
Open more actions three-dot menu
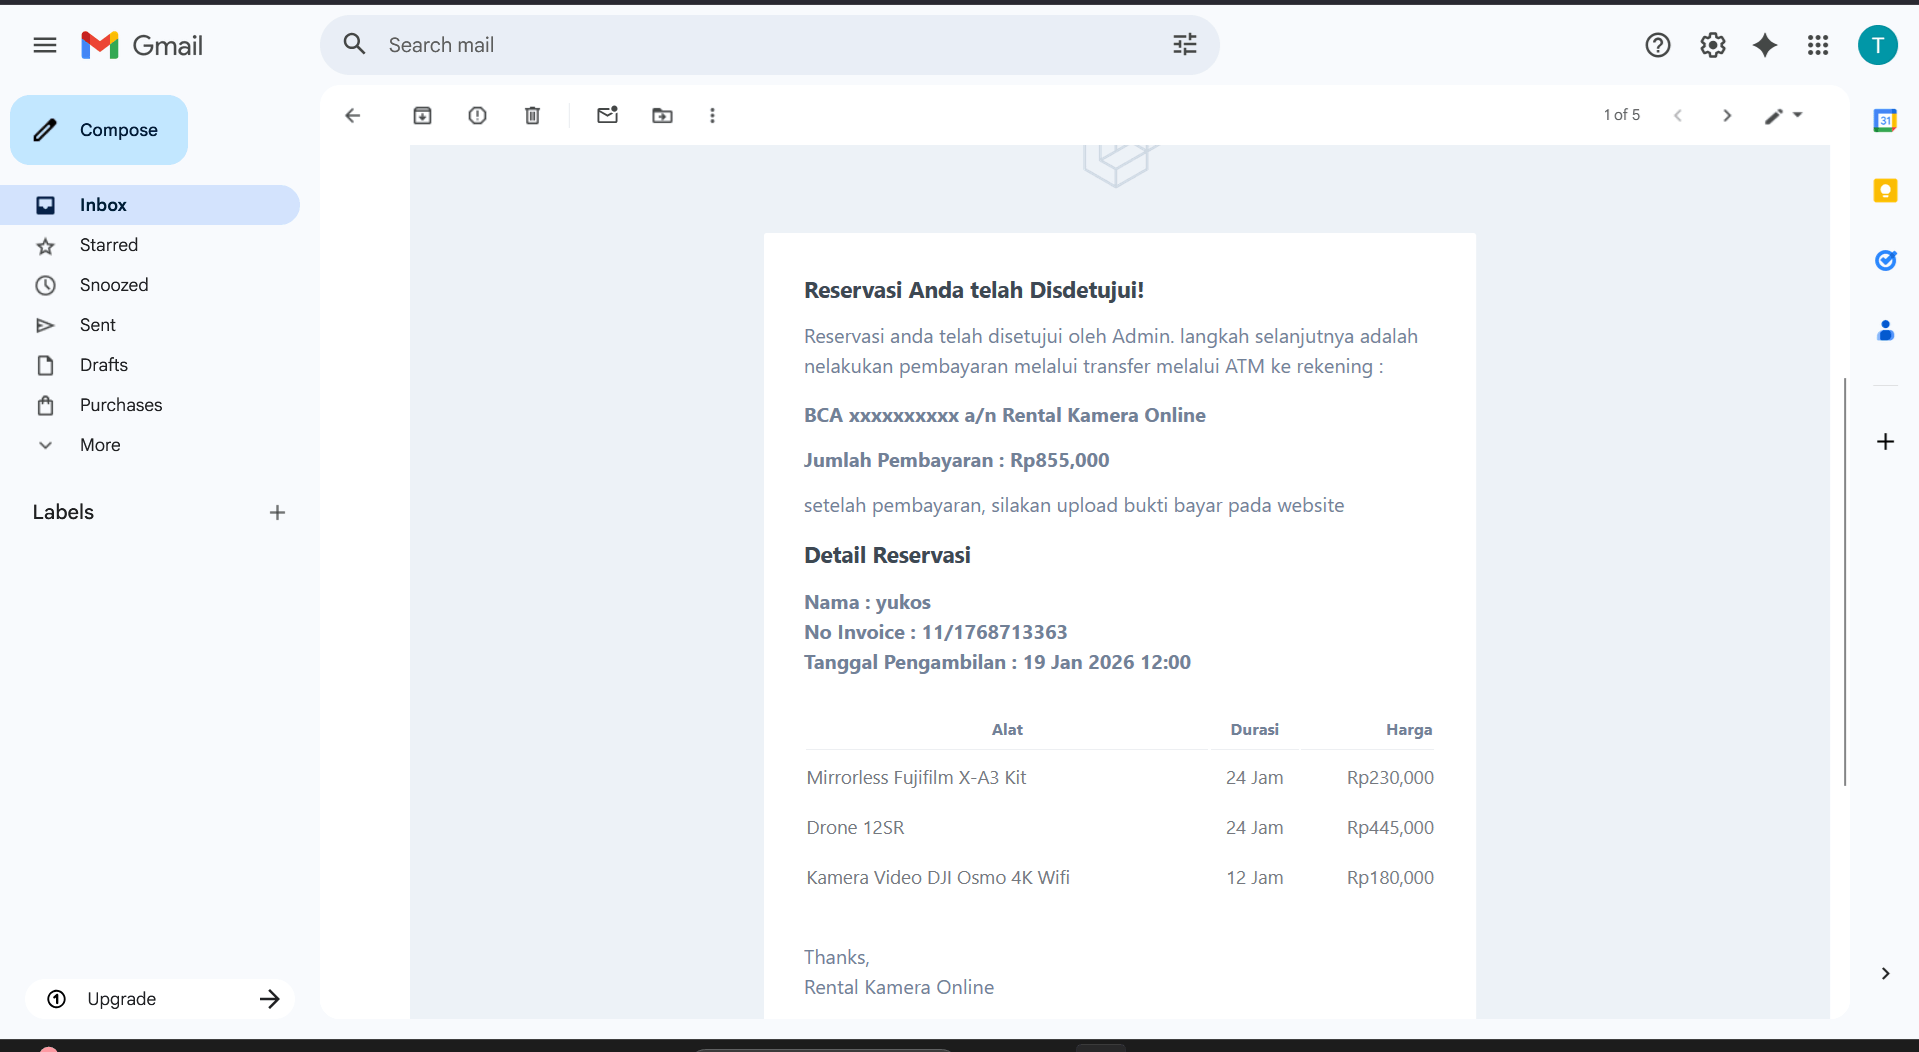pyautogui.click(x=712, y=116)
